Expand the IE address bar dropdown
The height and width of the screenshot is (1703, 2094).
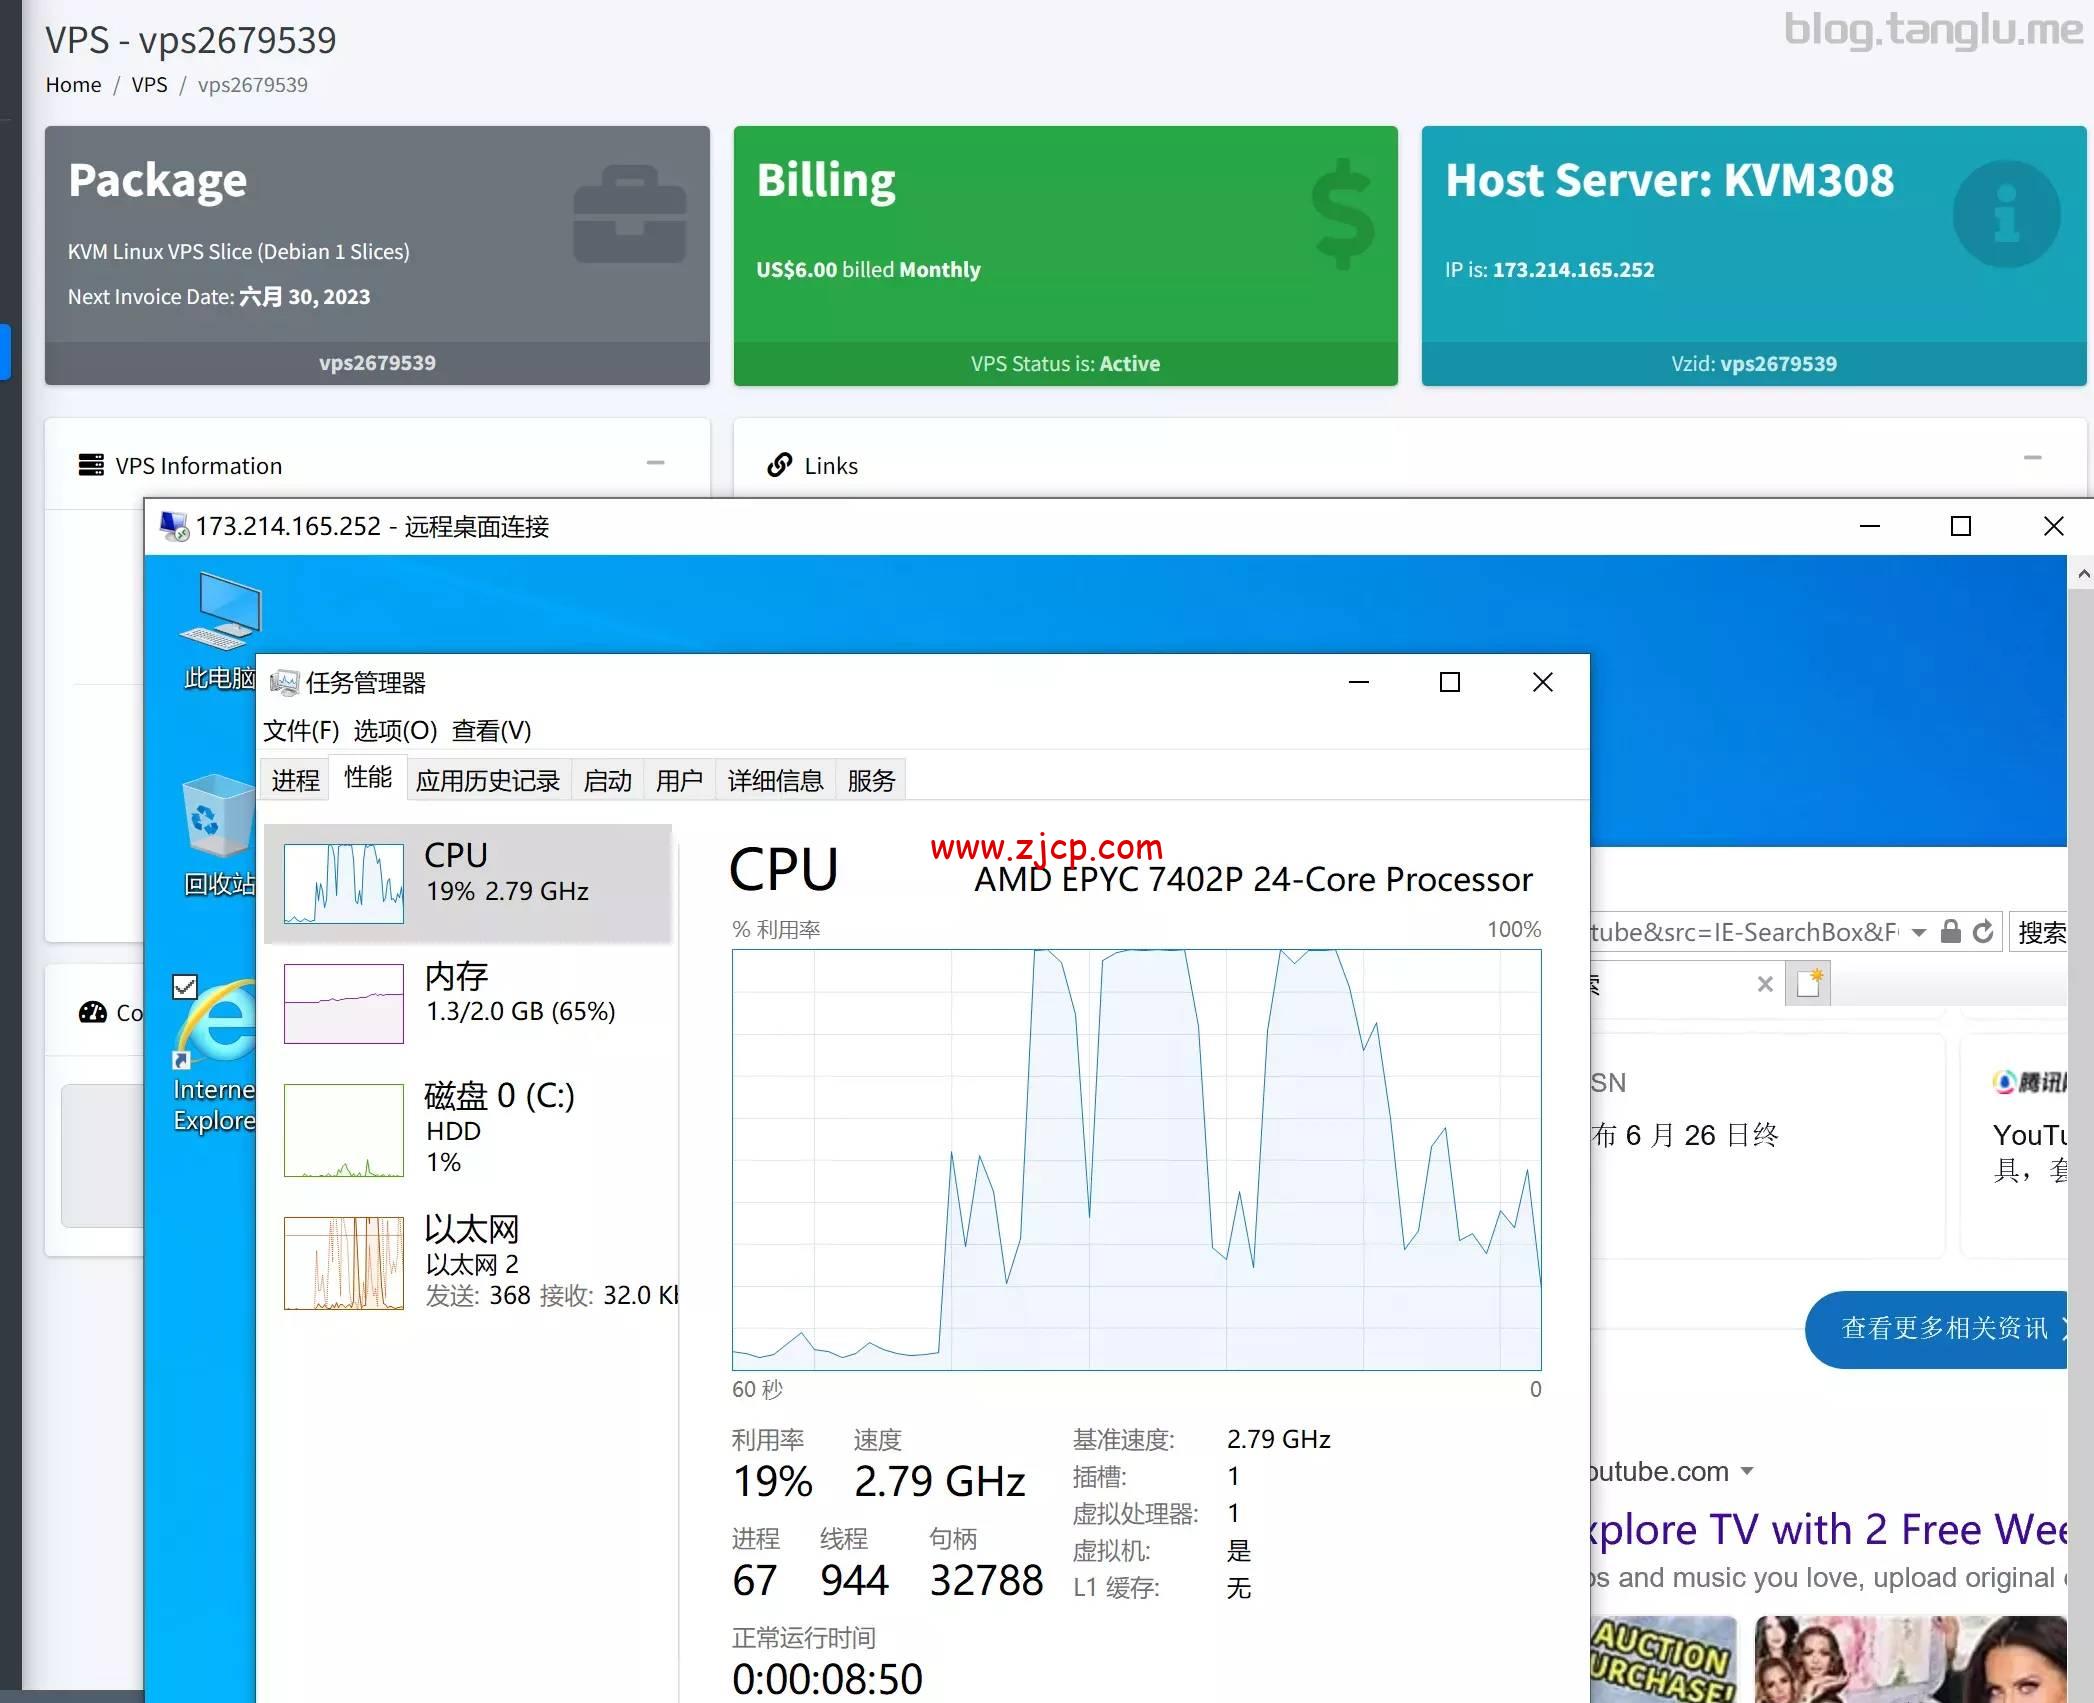pyautogui.click(x=1918, y=933)
